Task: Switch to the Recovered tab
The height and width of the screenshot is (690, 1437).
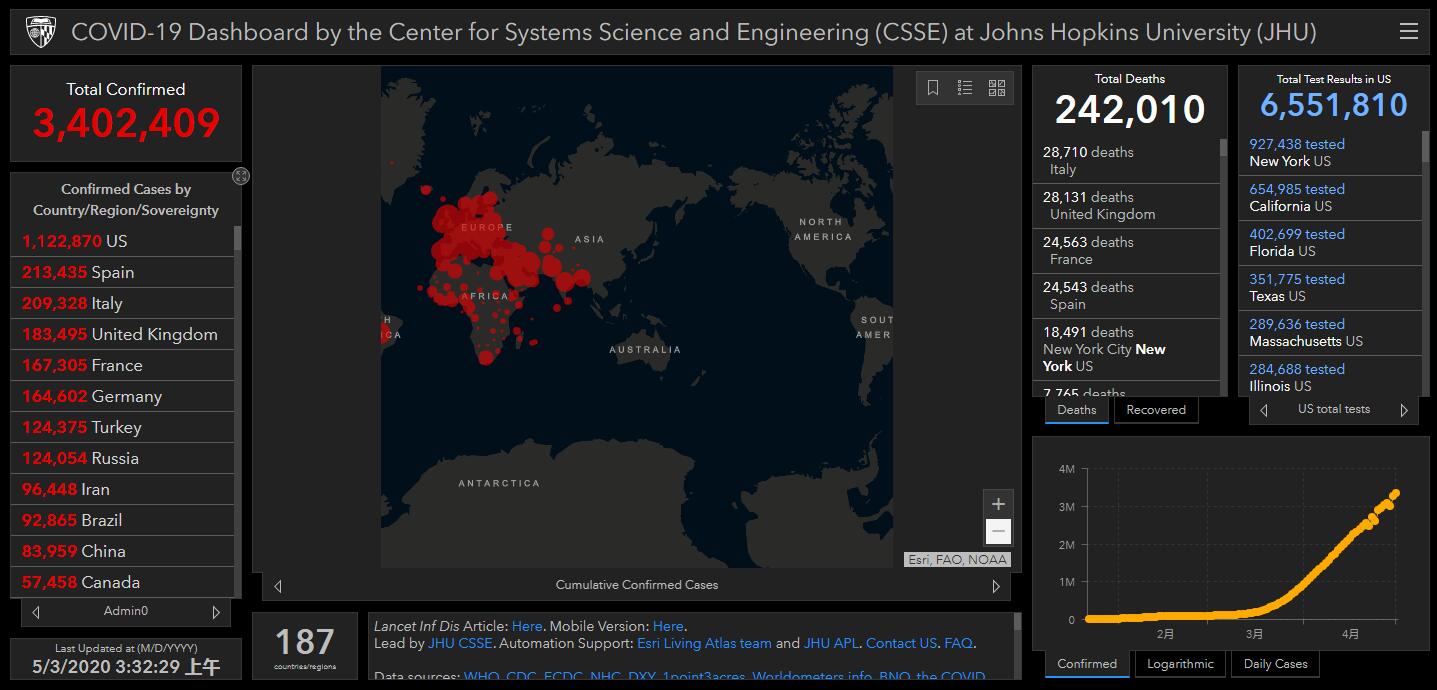Action: [x=1156, y=410]
